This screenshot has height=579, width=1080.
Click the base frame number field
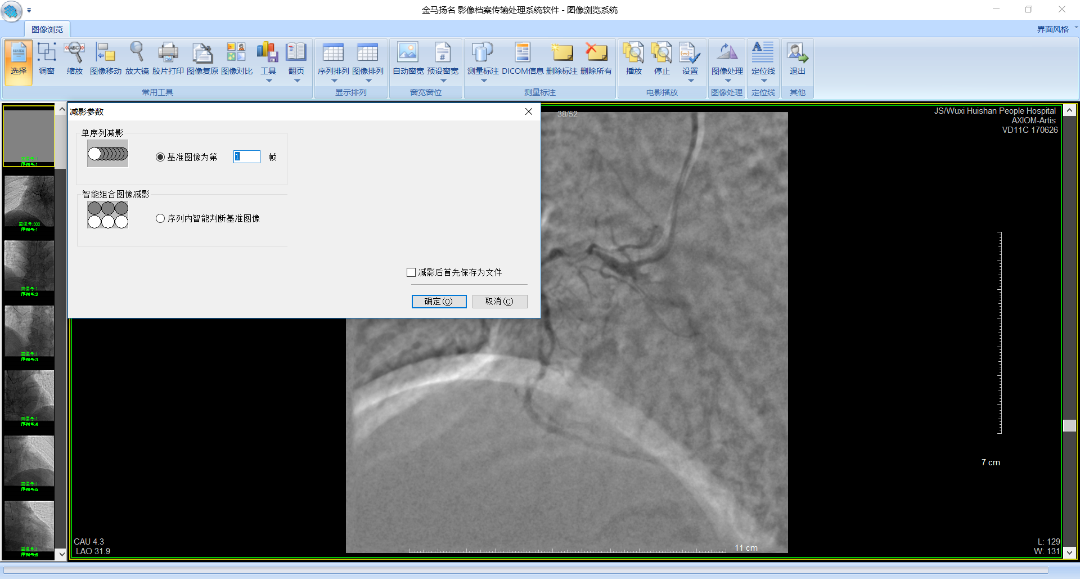pyautogui.click(x=247, y=157)
